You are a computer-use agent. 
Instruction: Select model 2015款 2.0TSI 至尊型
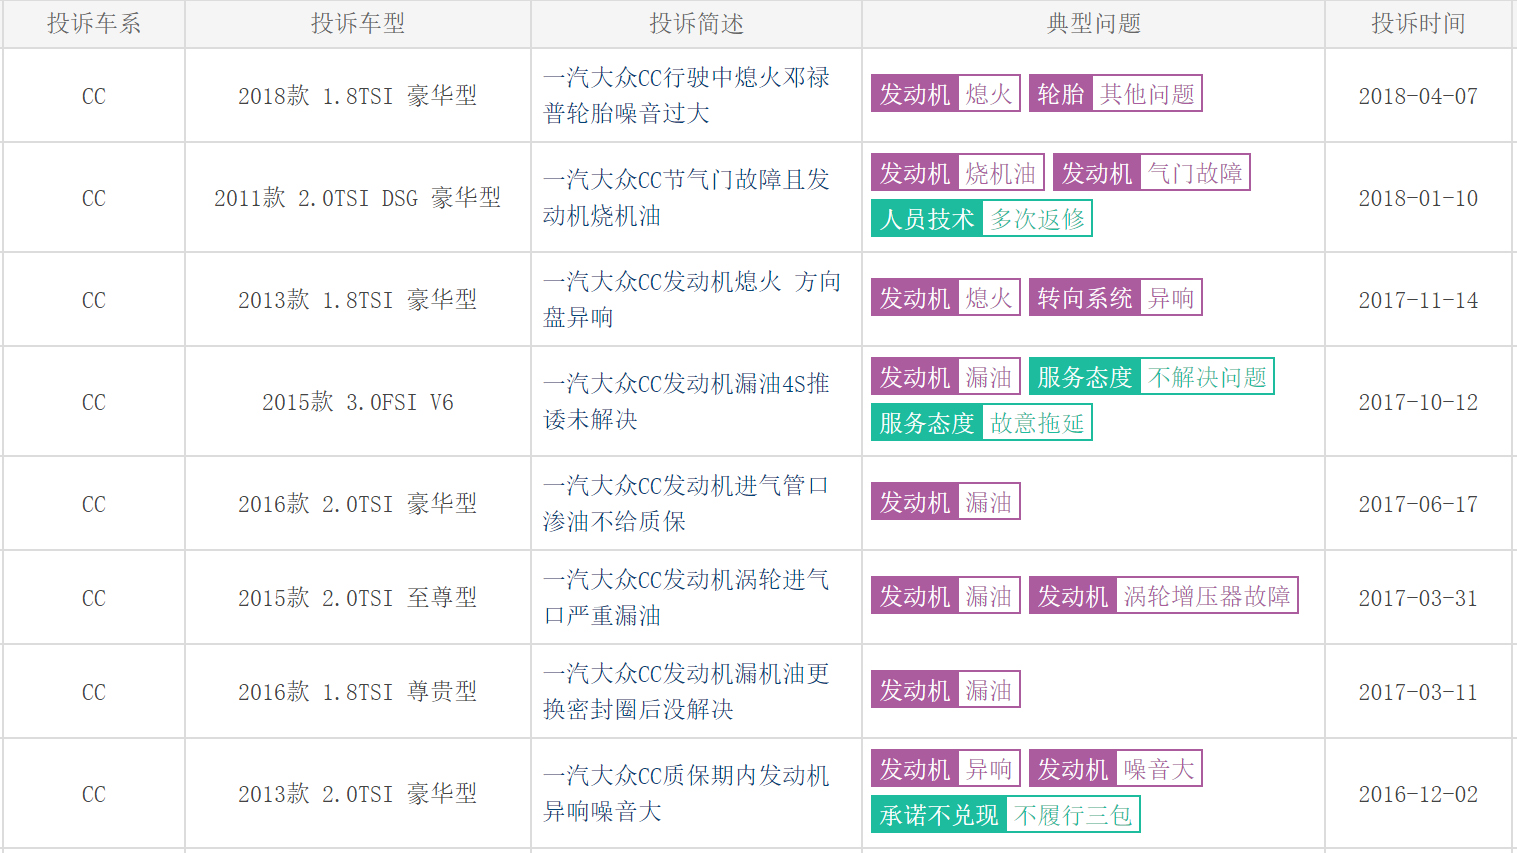pos(357,598)
